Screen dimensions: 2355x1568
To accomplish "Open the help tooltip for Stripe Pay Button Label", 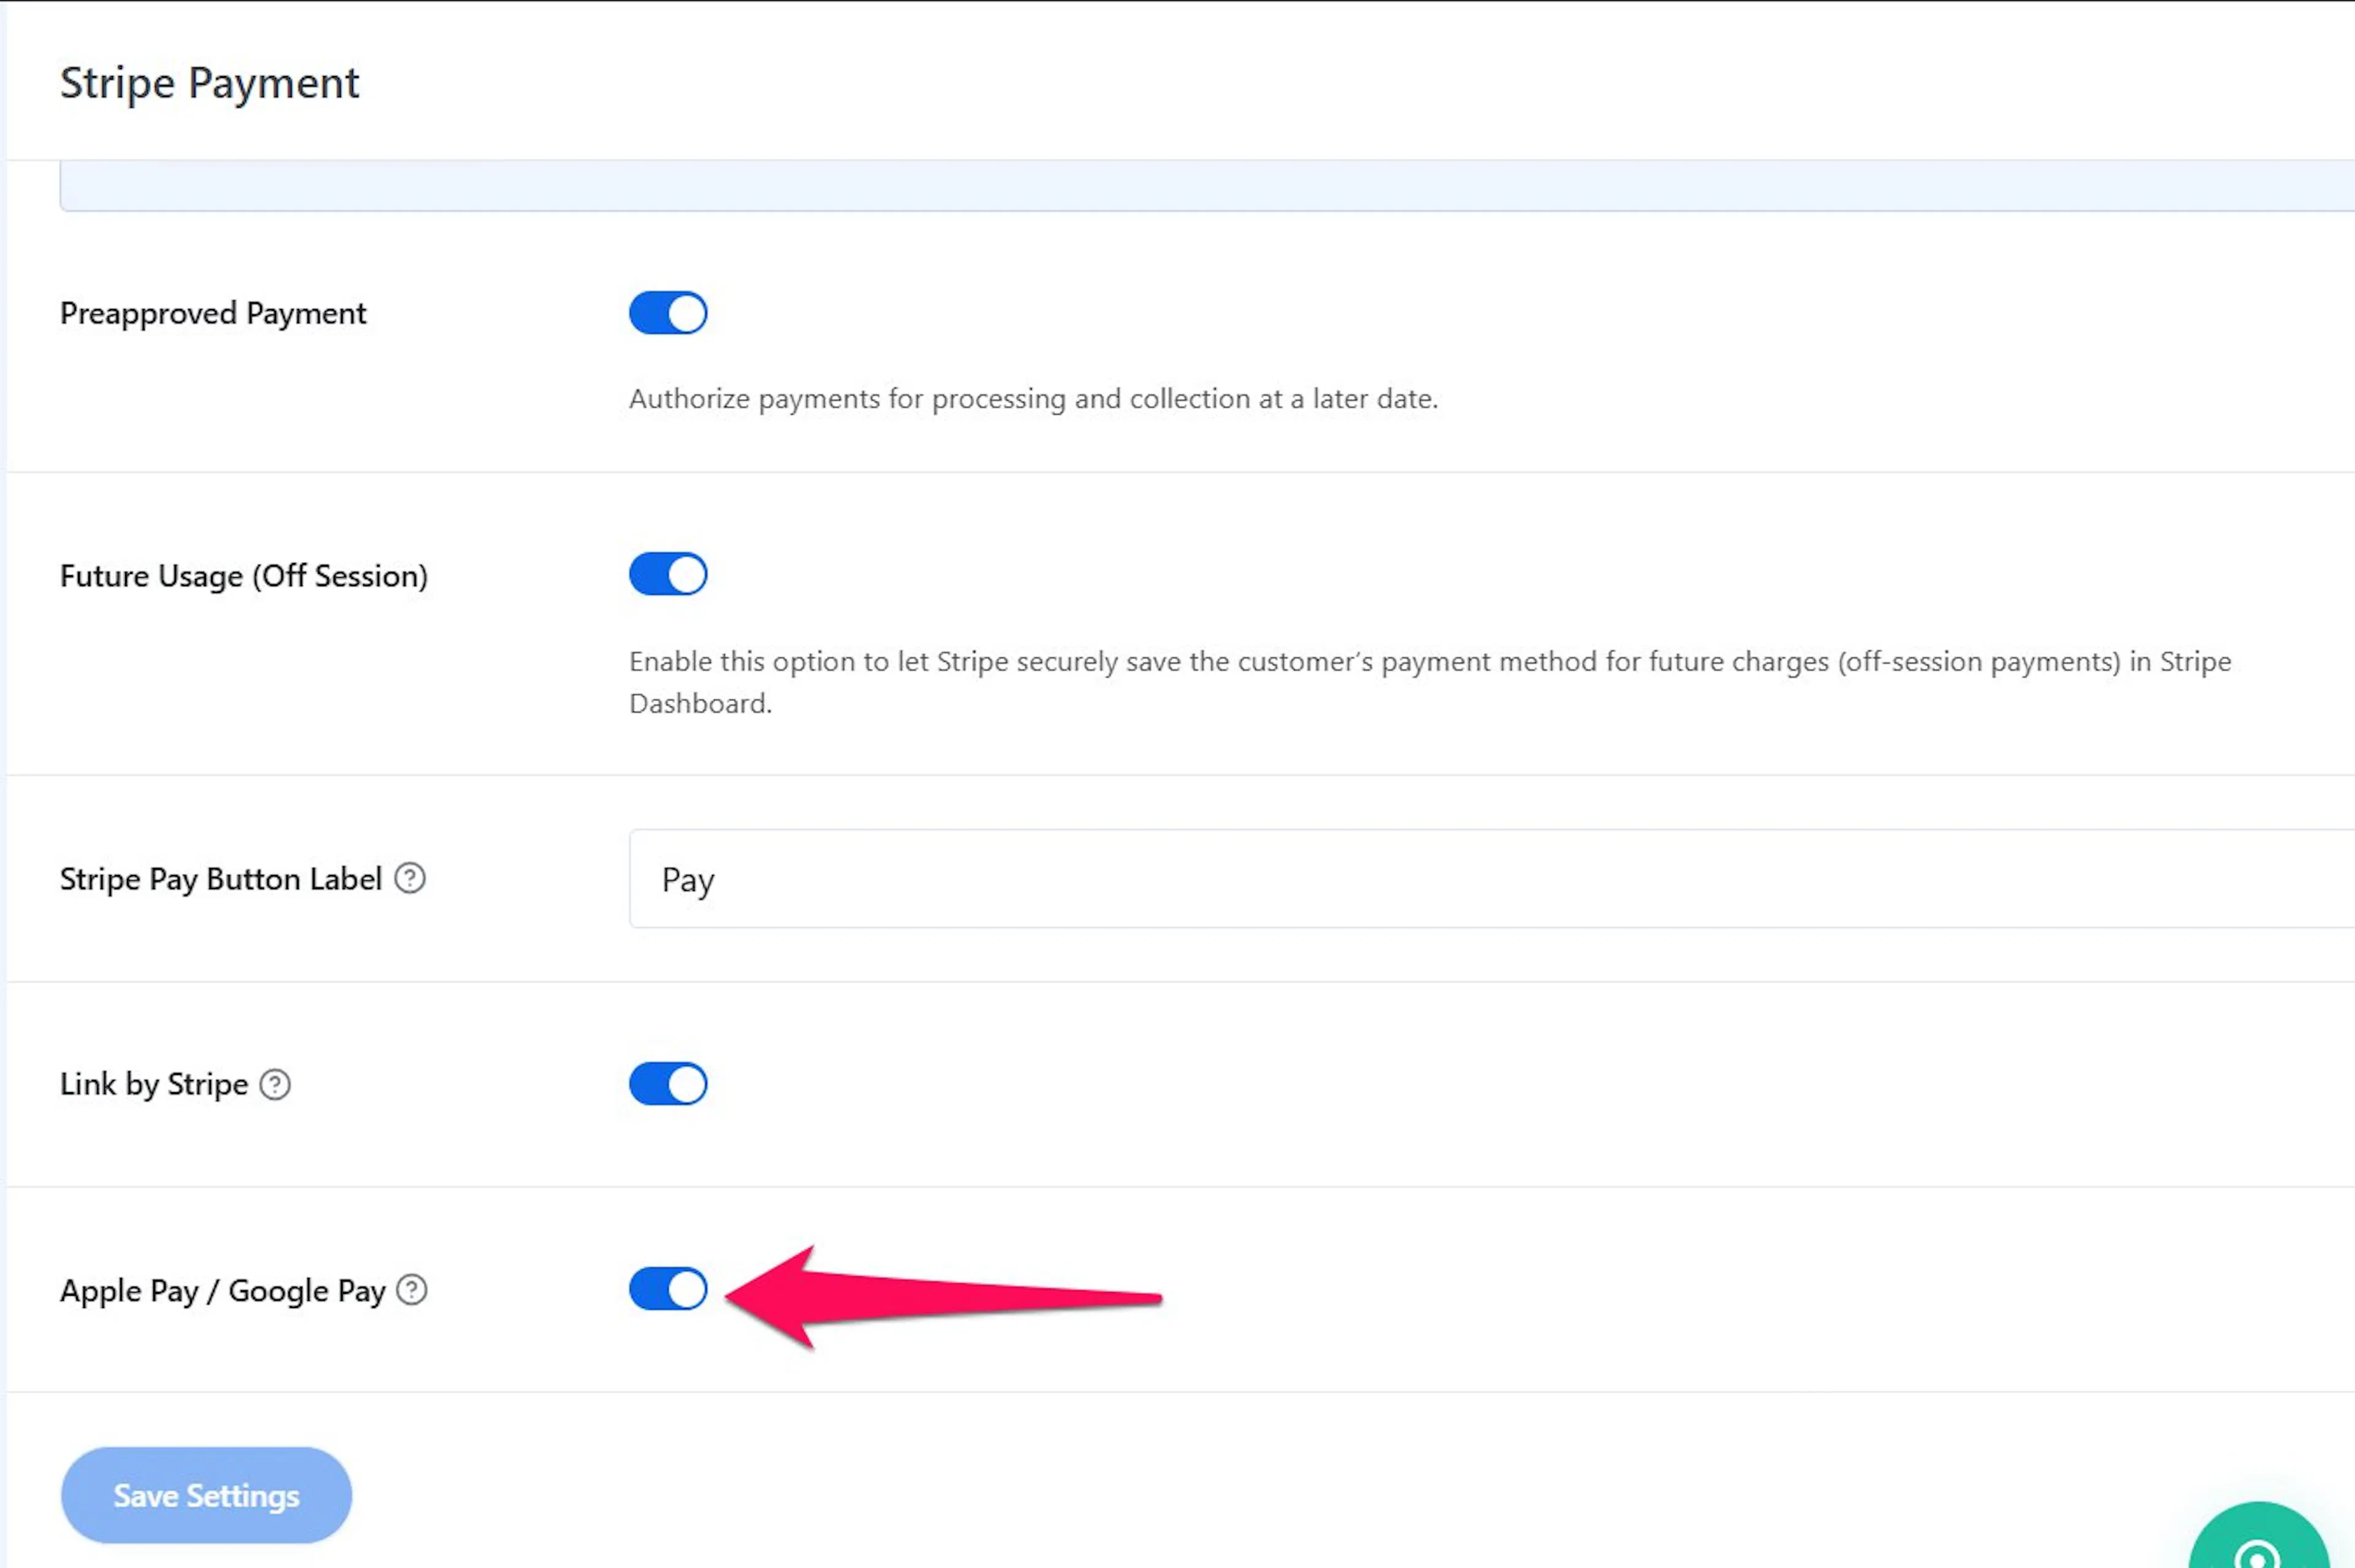I will (x=410, y=878).
